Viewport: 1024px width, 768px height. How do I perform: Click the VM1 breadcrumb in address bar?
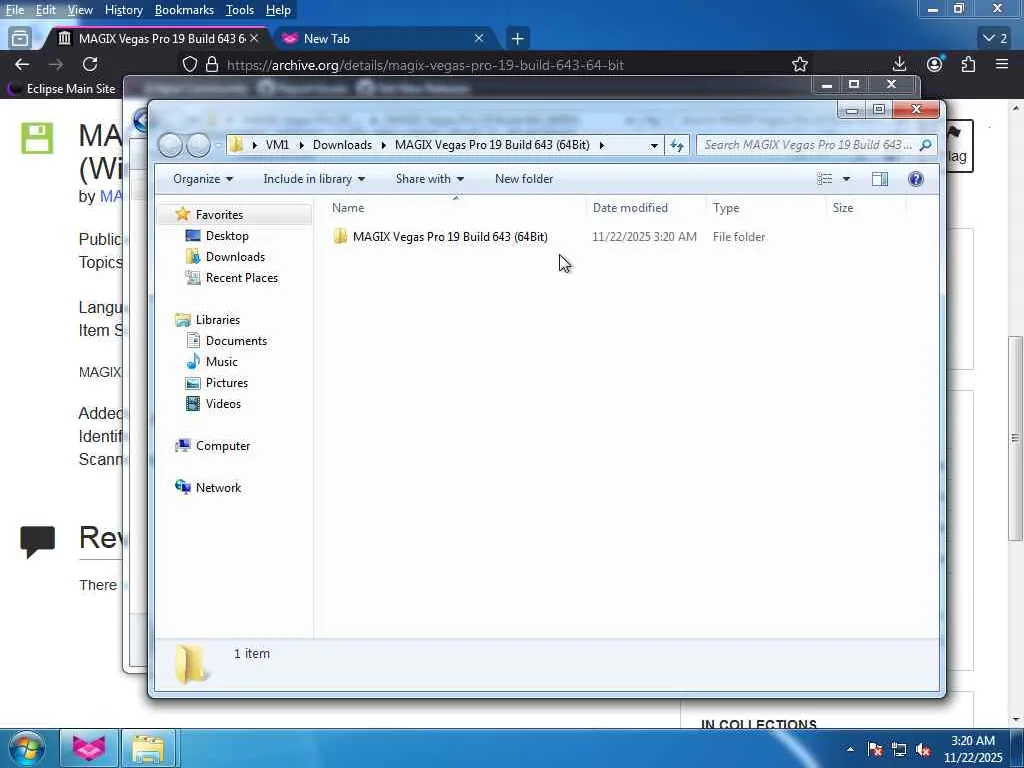tap(277, 145)
